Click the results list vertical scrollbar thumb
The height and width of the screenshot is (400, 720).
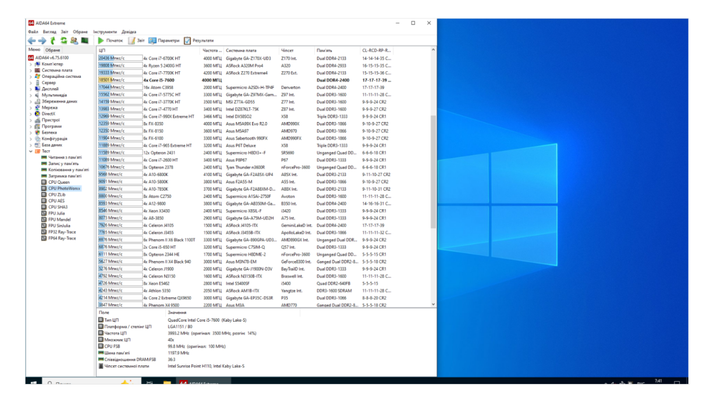tap(433, 172)
